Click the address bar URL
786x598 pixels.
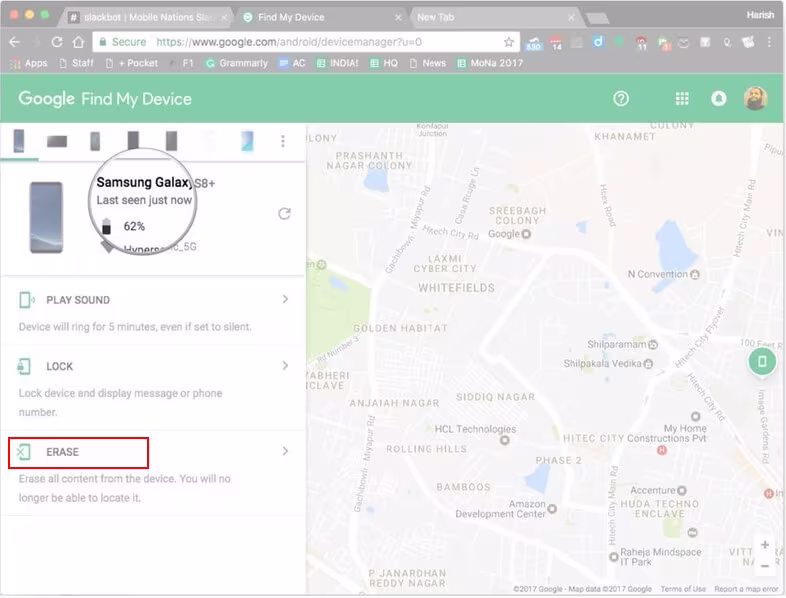click(x=289, y=42)
